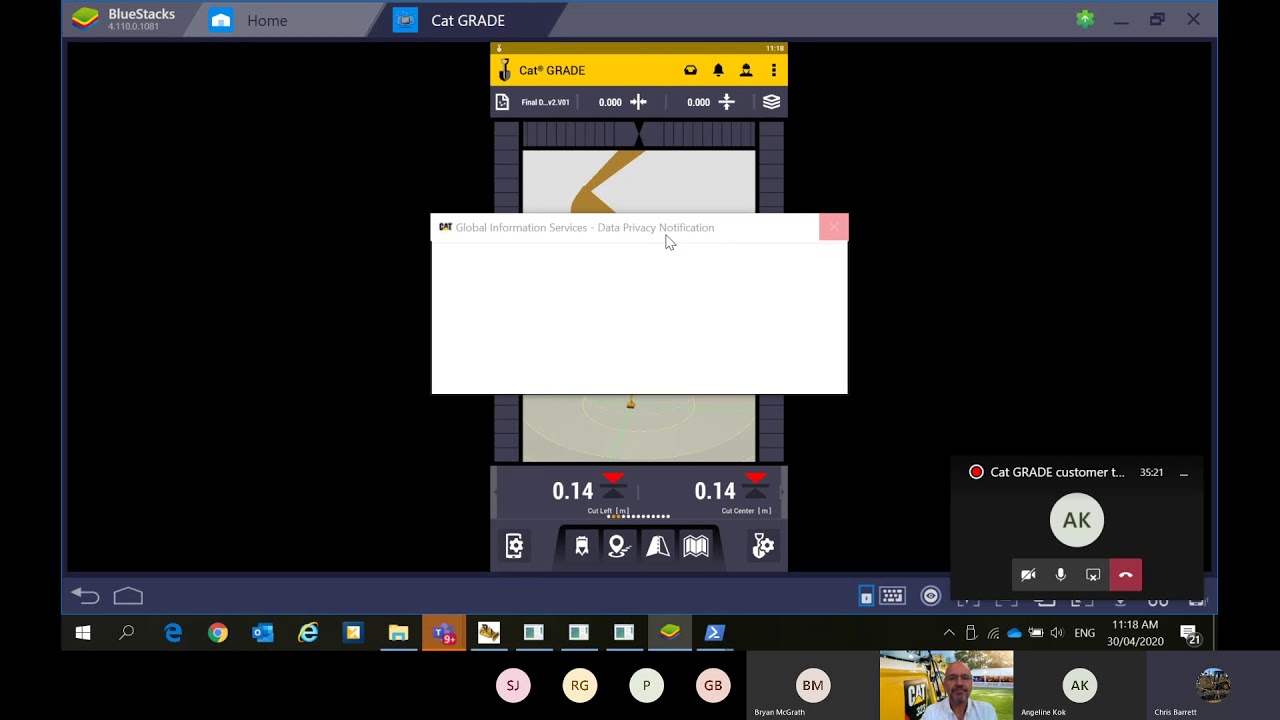Show previous readout with left arrow
1280x720 pixels.
[x=494, y=492]
